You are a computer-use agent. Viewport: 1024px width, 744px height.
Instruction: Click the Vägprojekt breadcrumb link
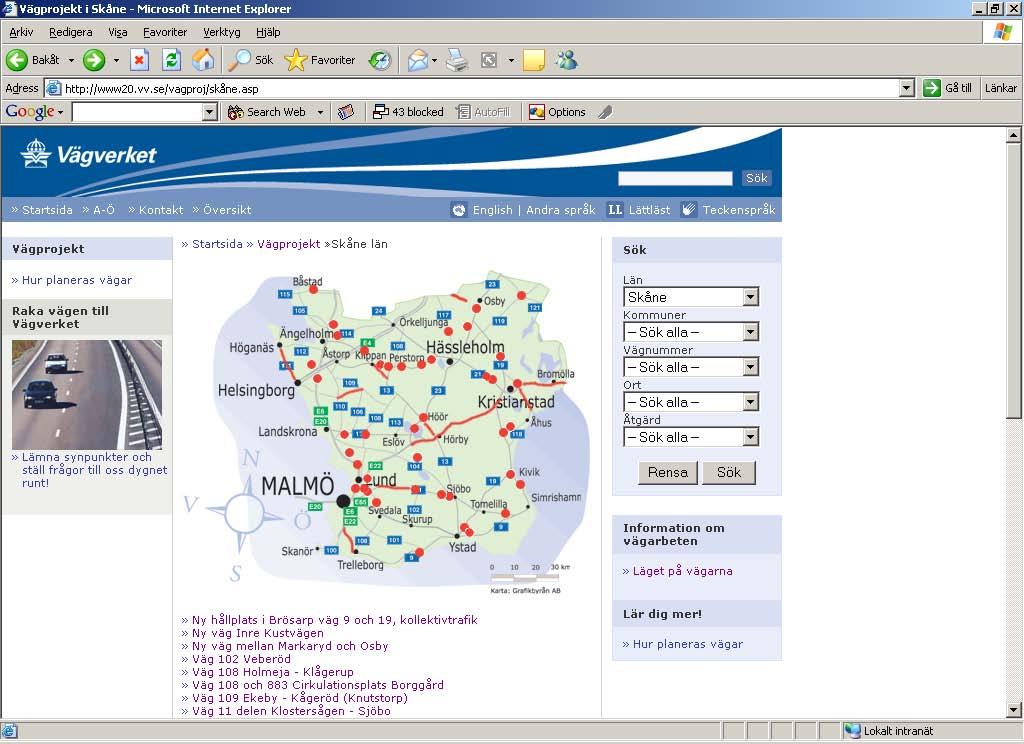(289, 244)
